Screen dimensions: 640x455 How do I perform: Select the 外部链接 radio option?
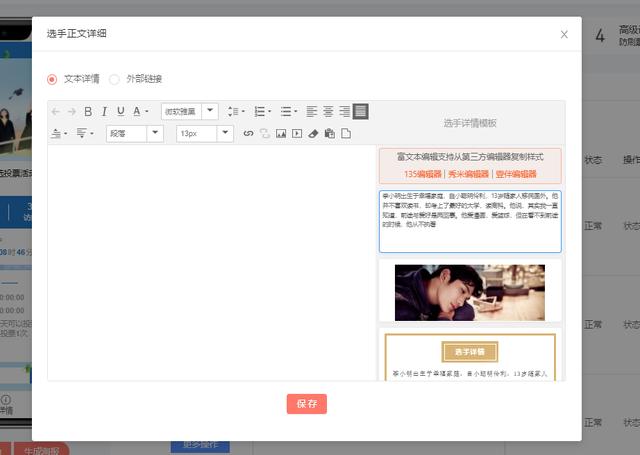click(114, 79)
